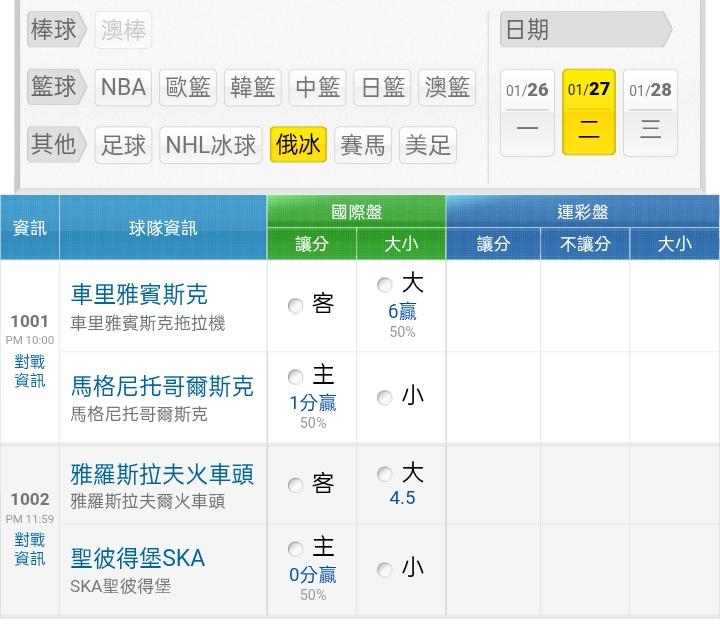Choose 小 over/under for game 1001
Image resolution: width=720 pixels, height=629 pixels.
click(x=385, y=398)
